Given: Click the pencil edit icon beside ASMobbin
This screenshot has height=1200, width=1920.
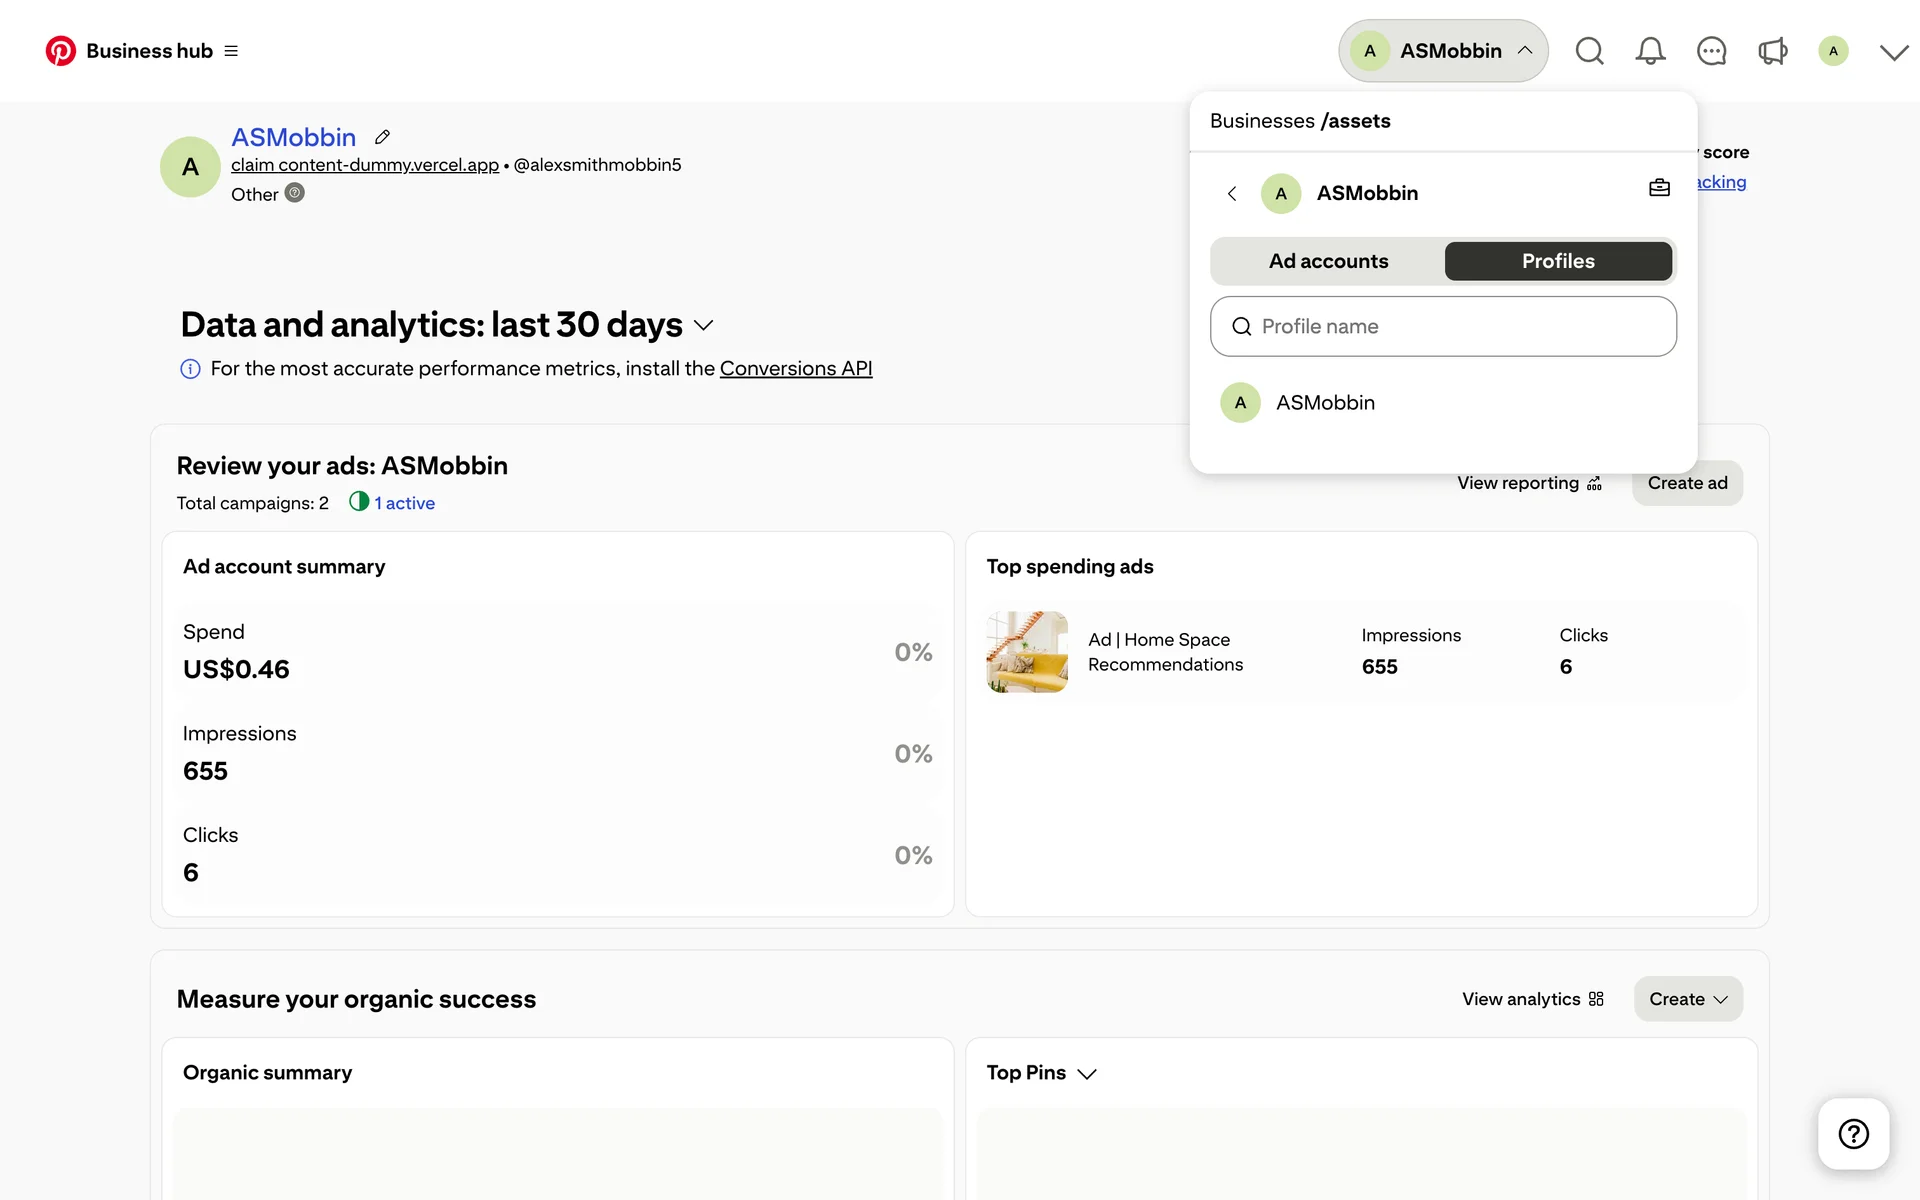Looking at the screenshot, I should (x=382, y=137).
